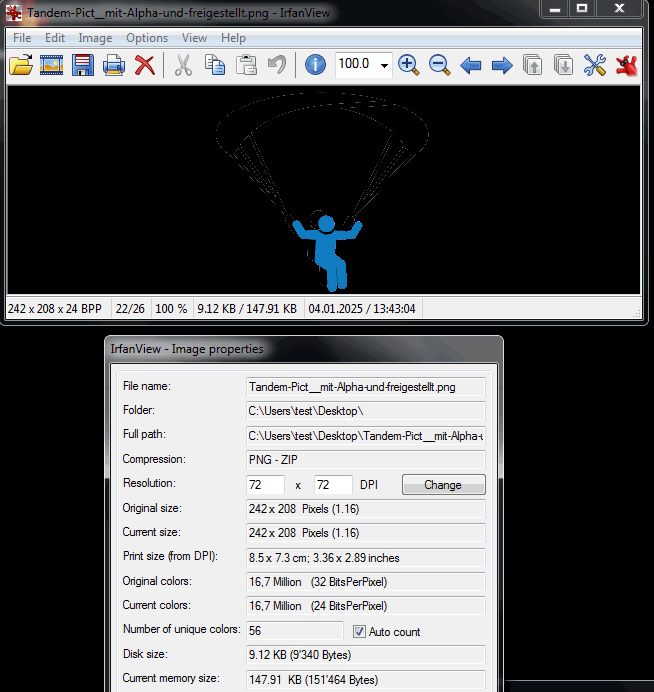Image resolution: width=654 pixels, height=692 pixels.
Task: Open the Image menu
Action: point(95,38)
